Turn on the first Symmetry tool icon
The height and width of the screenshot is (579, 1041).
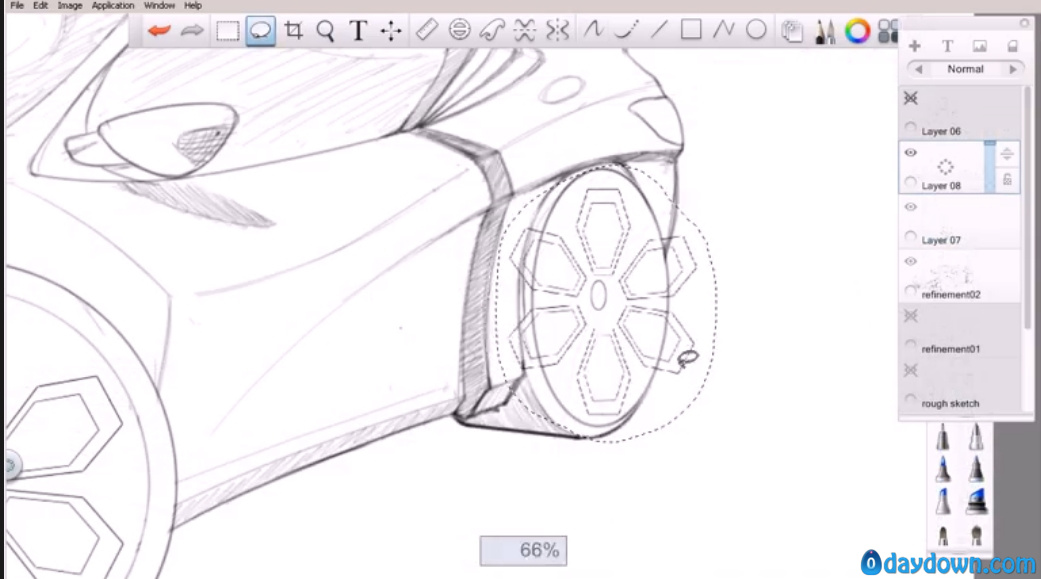[x=524, y=30]
